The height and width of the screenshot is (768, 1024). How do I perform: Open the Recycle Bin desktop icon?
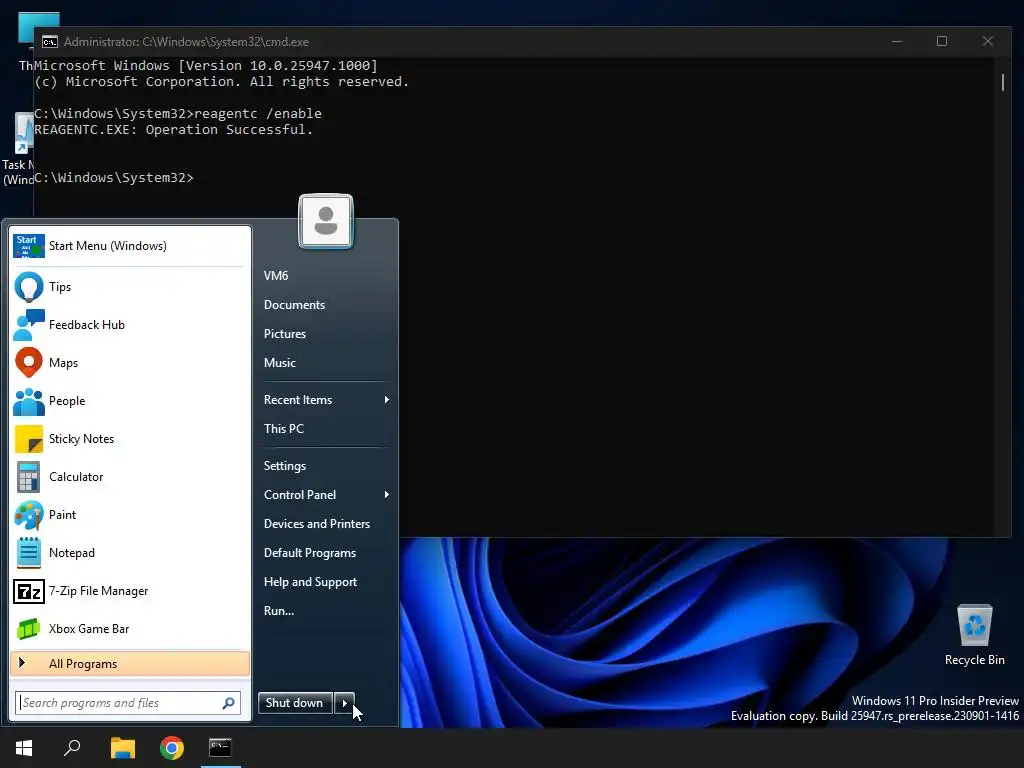coord(974,635)
